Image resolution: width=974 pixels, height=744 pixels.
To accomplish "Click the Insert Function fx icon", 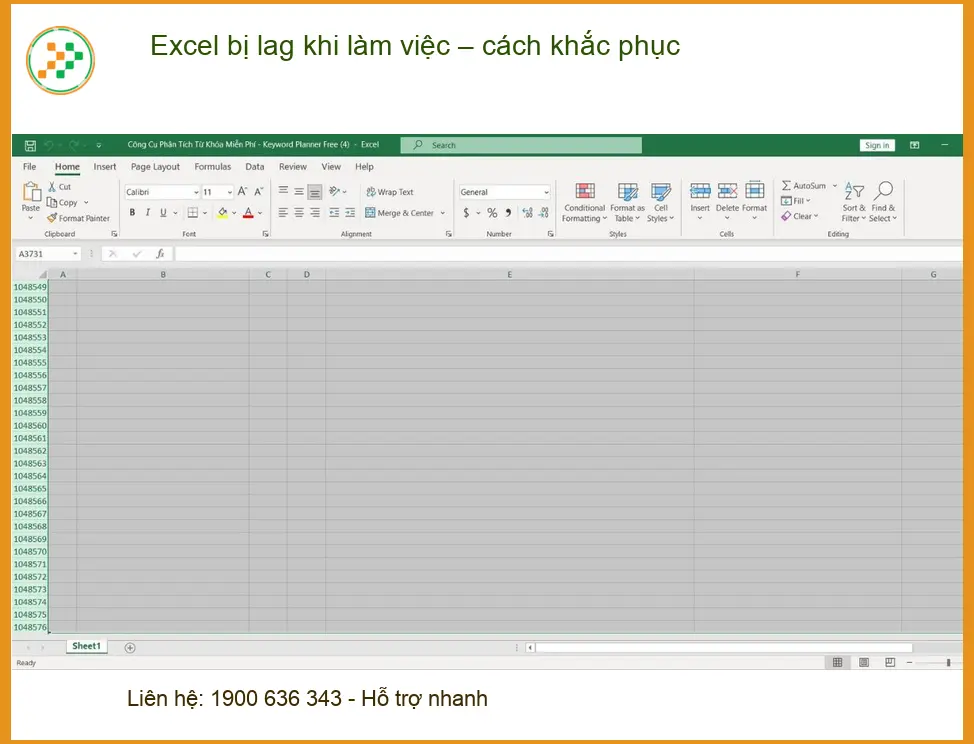I will click(160, 253).
